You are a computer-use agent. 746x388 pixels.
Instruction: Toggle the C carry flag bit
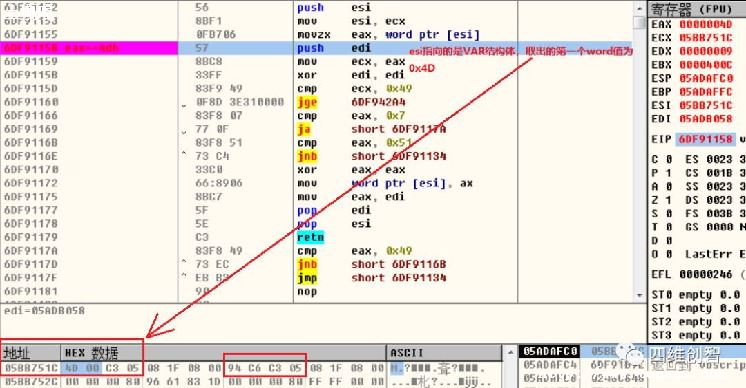coord(668,159)
